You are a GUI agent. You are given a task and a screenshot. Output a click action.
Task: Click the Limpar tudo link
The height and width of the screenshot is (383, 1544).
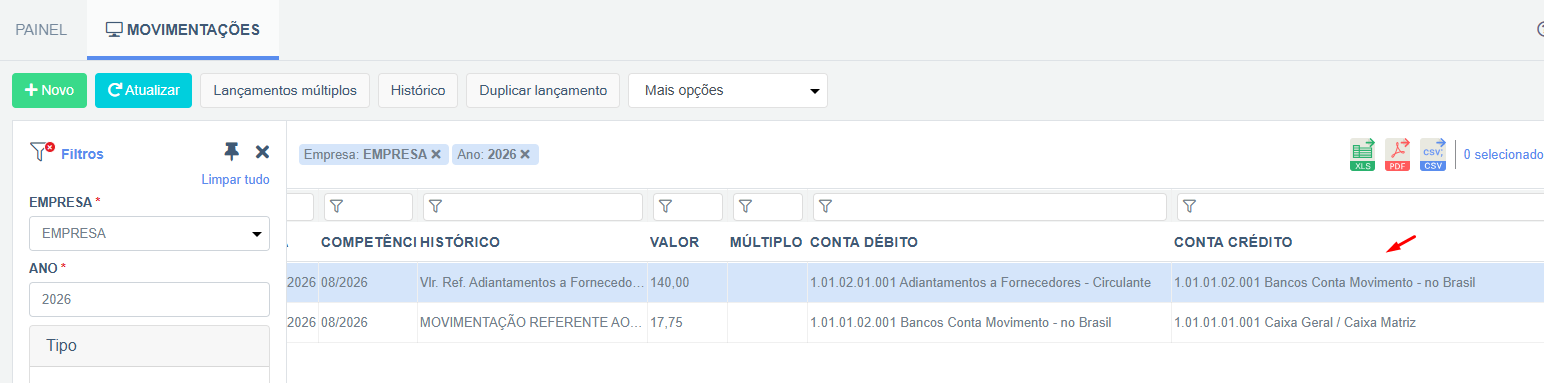click(x=236, y=180)
